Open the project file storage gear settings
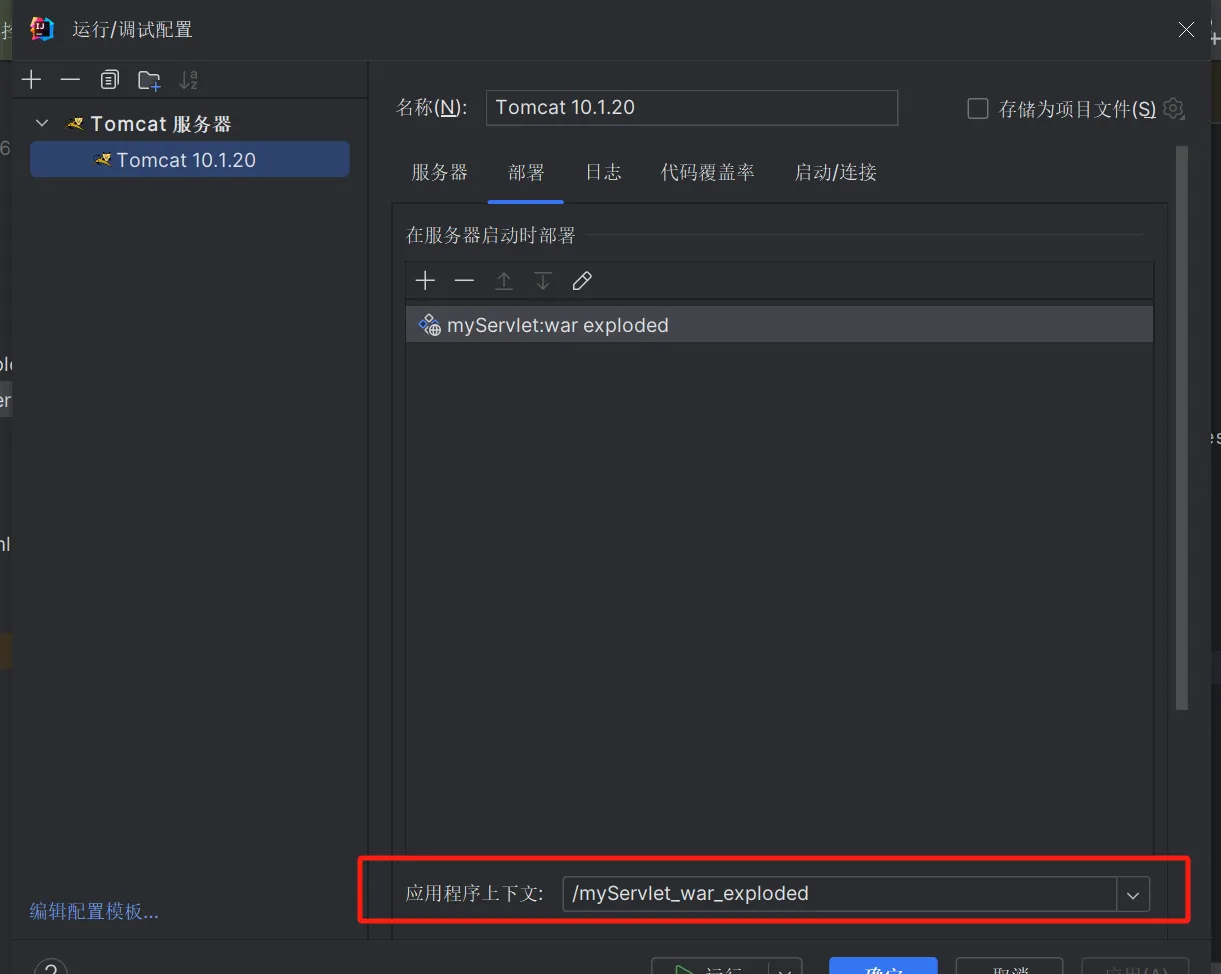The height and width of the screenshot is (974, 1221). [x=1174, y=108]
